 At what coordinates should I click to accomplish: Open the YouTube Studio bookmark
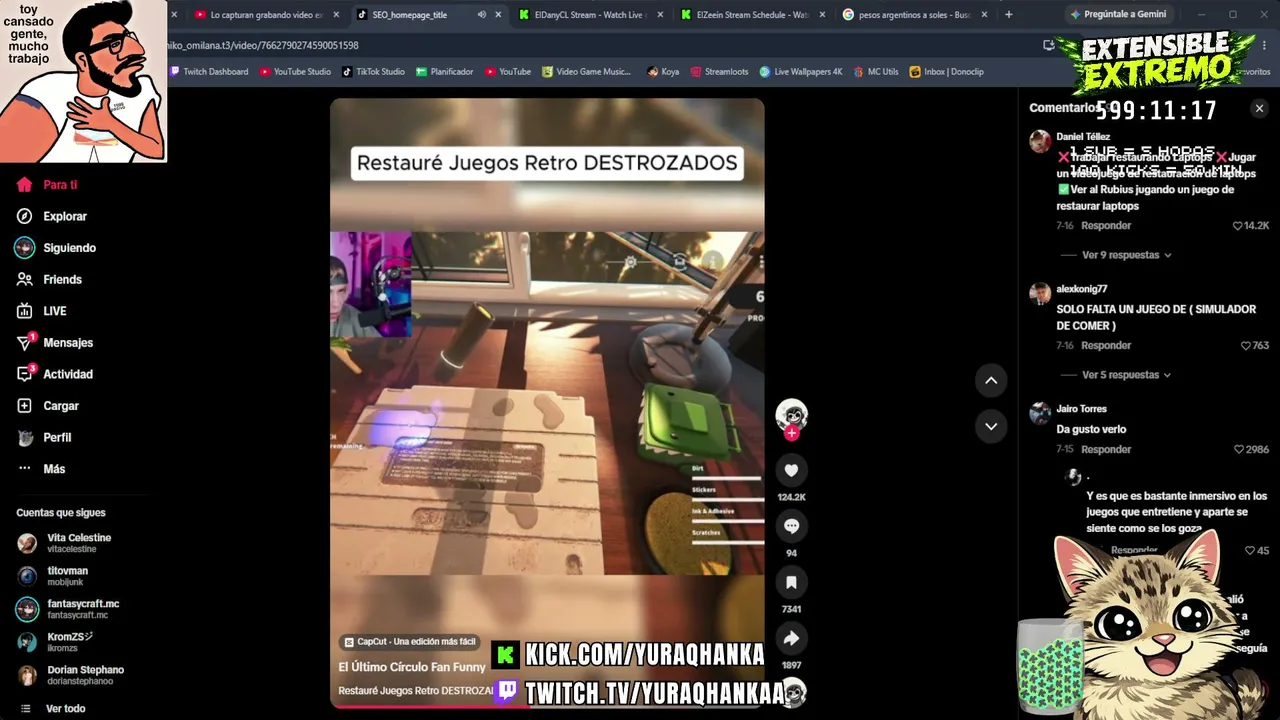(295, 72)
